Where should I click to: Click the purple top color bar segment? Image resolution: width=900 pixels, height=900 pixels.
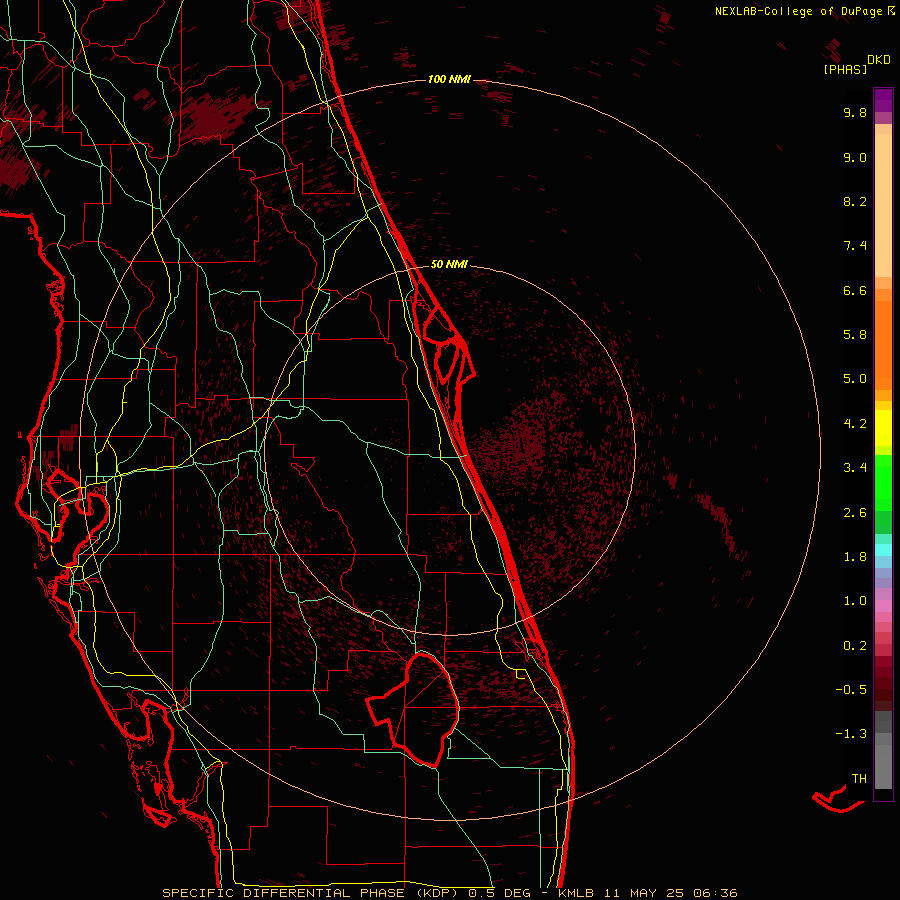click(x=883, y=100)
